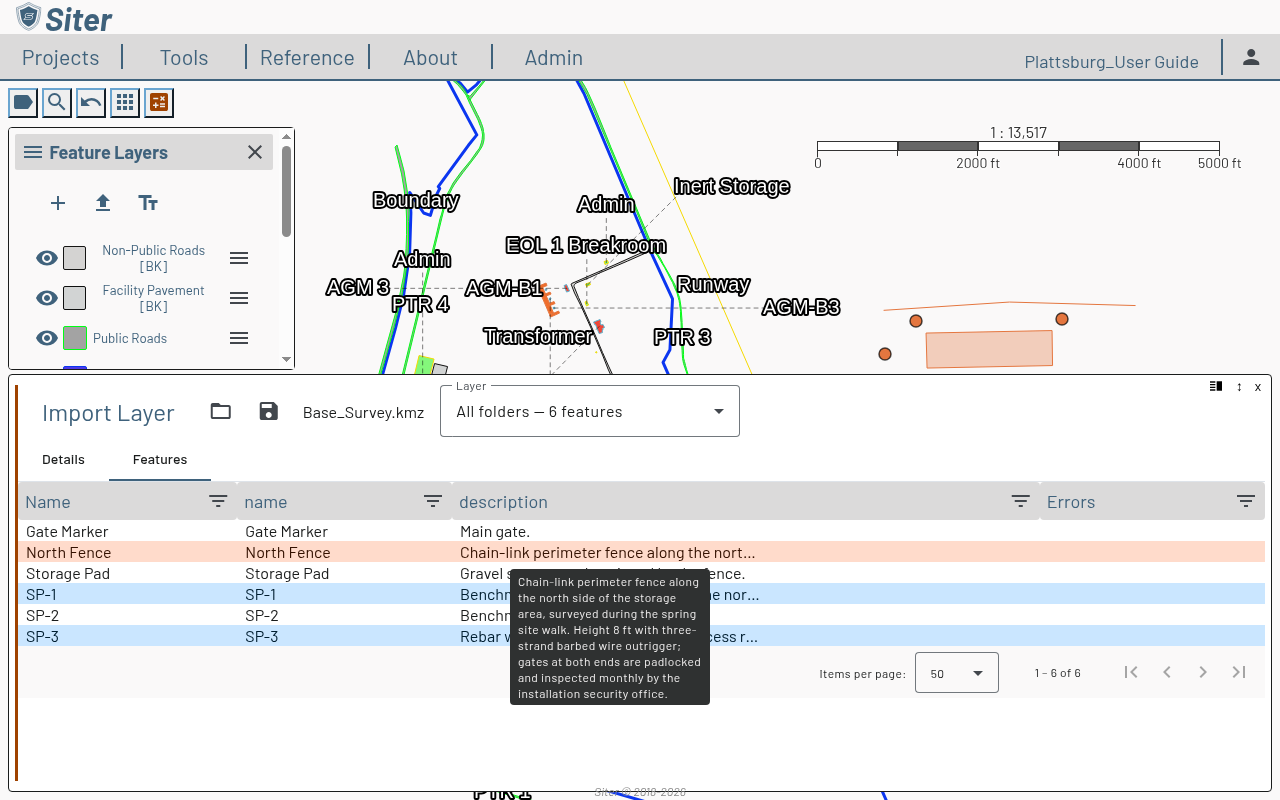Screen dimensions: 1280x800
Task: Click the Plattsburg_User Guide project name
Action: (1112, 61)
